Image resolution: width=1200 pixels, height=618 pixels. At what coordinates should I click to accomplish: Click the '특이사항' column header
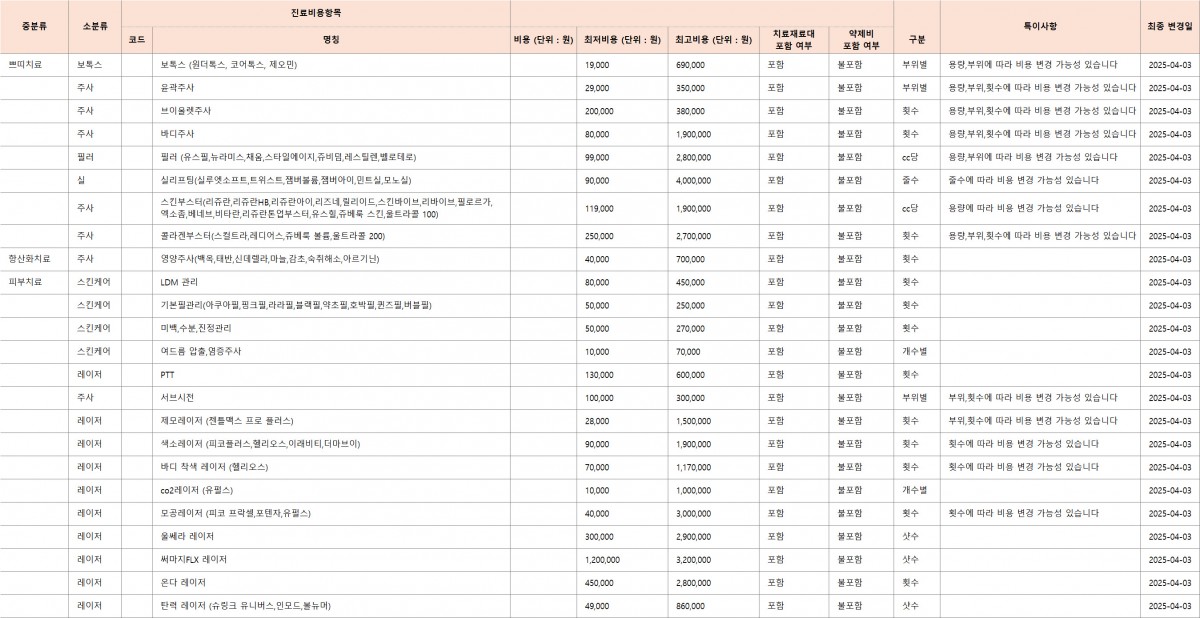pos(1040,26)
